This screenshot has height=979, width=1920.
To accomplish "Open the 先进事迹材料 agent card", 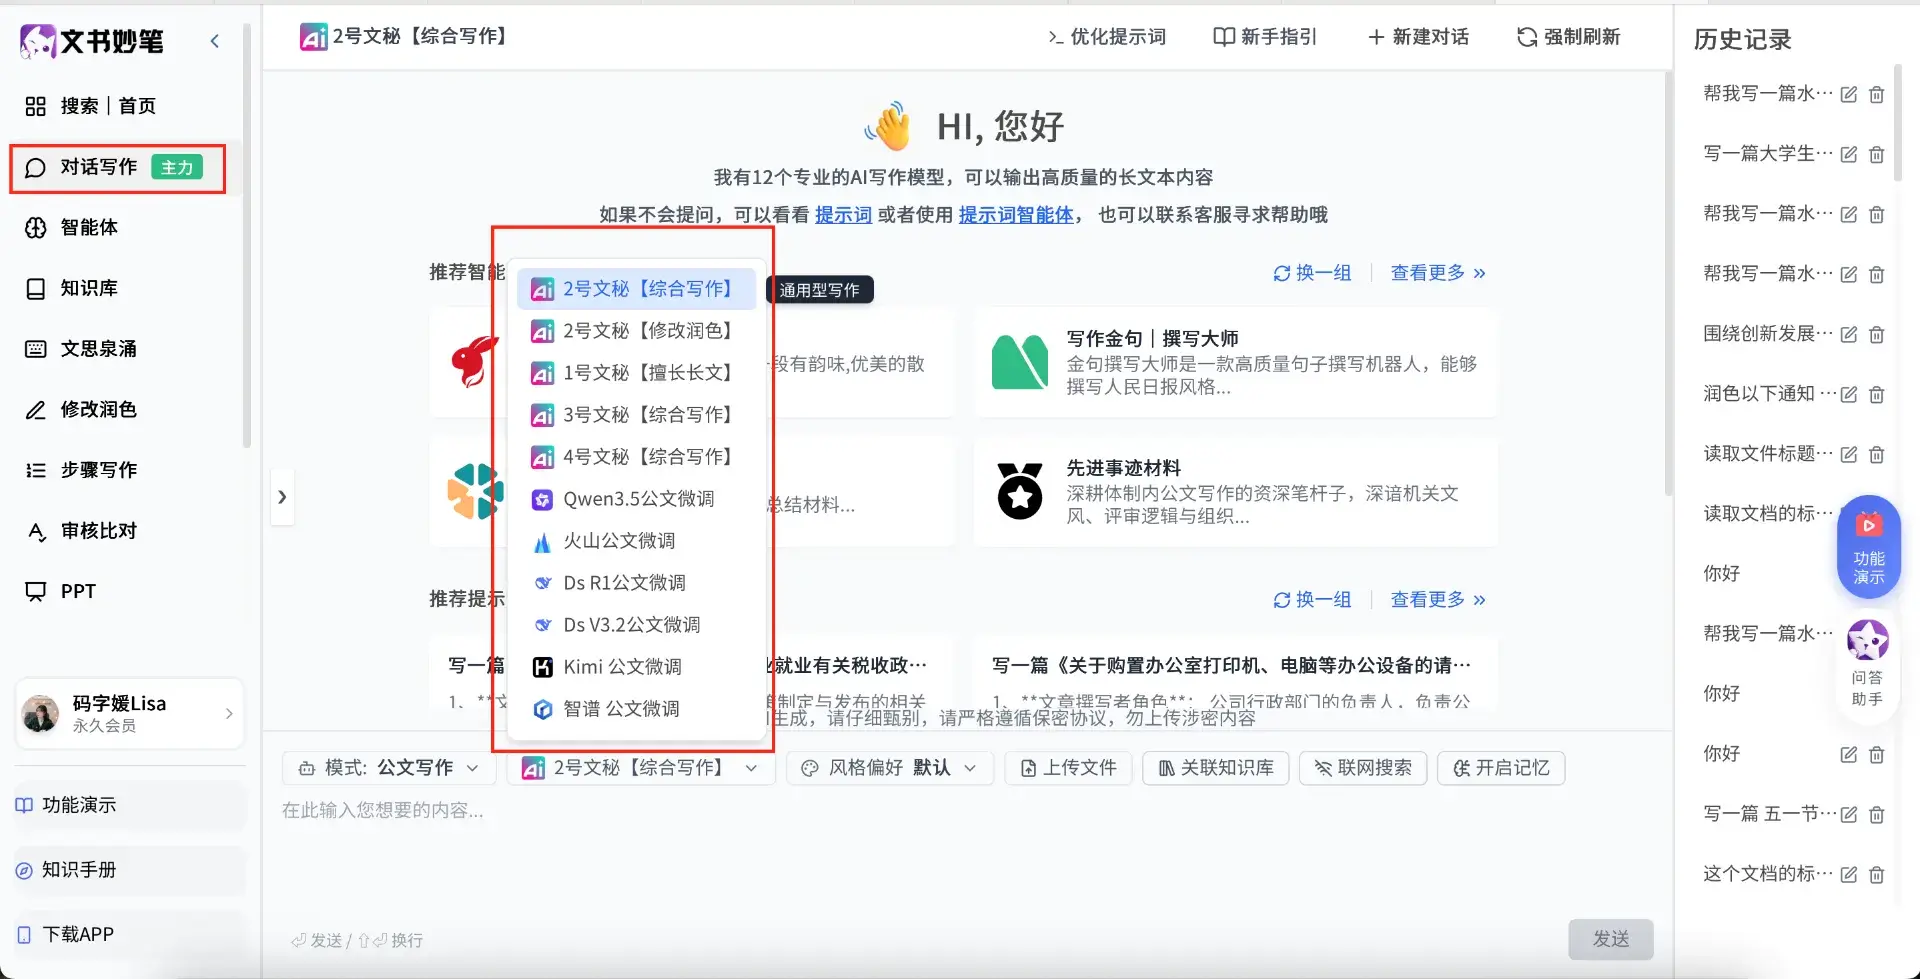I will click(x=1235, y=492).
